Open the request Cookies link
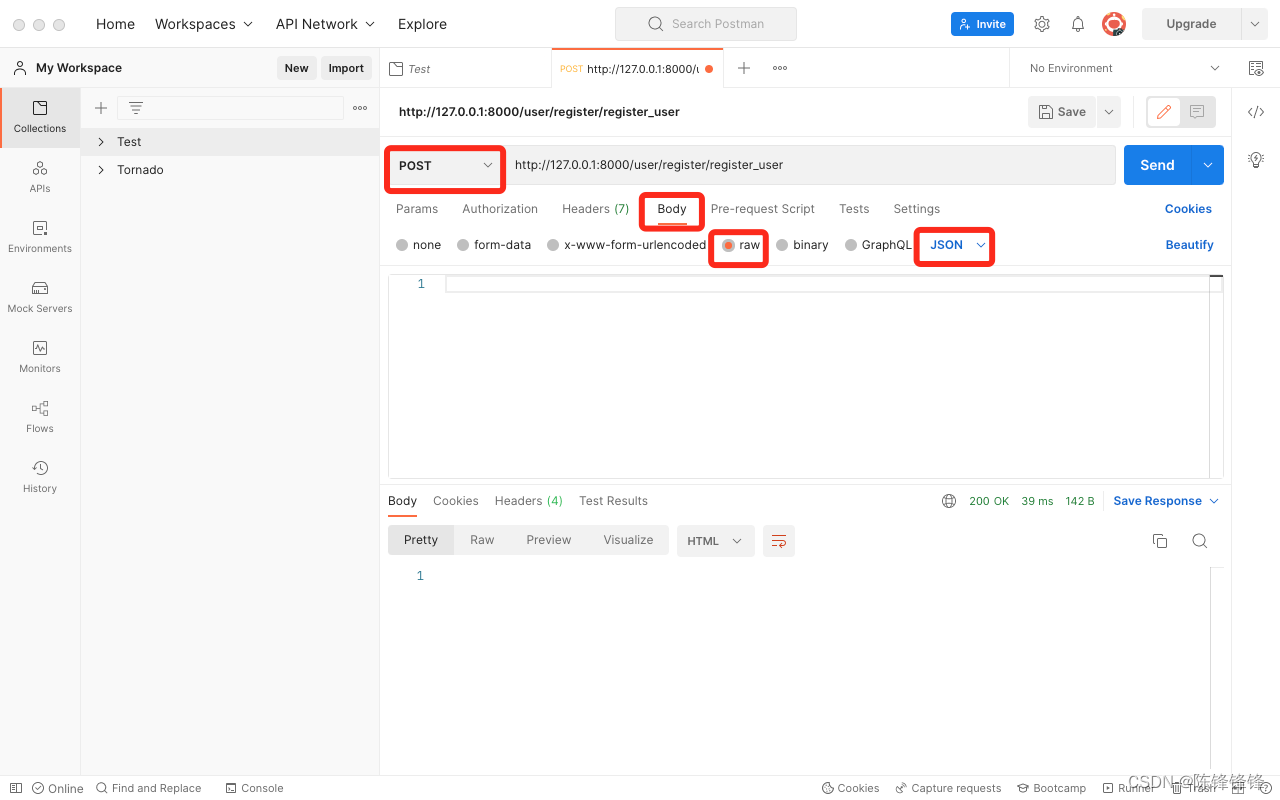1280x800 pixels. tap(1188, 209)
